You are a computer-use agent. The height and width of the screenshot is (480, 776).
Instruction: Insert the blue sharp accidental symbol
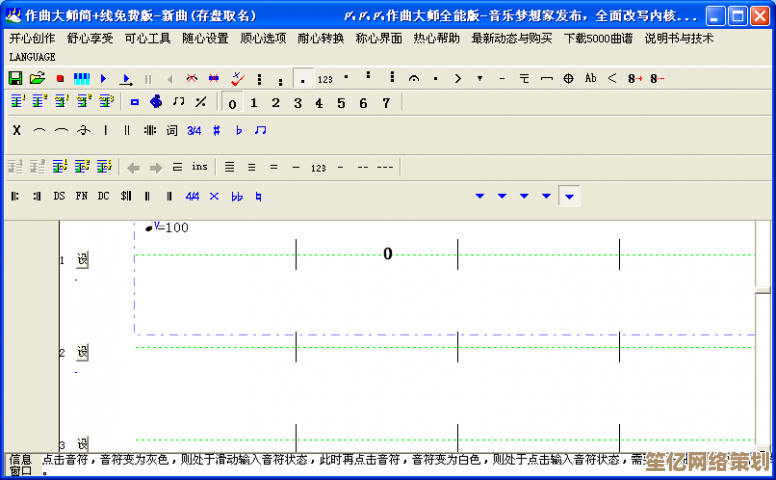coord(216,130)
